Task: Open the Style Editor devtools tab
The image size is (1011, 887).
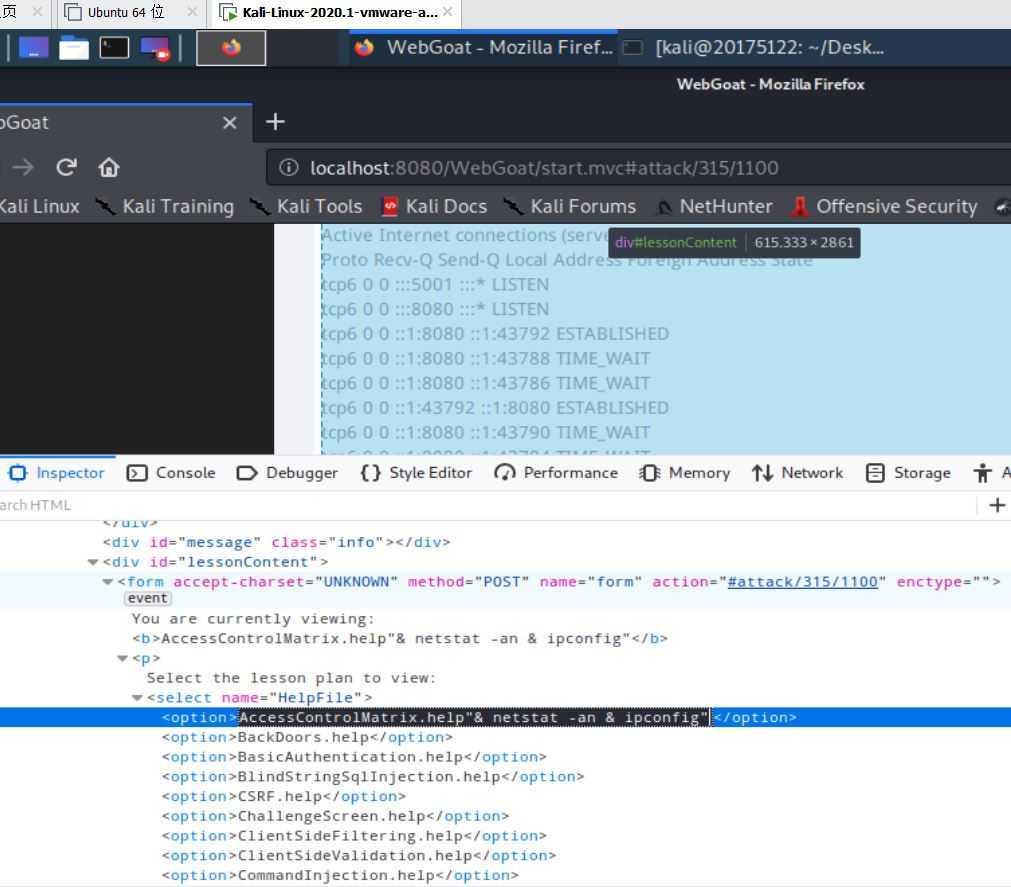Action: pyautogui.click(x=417, y=473)
